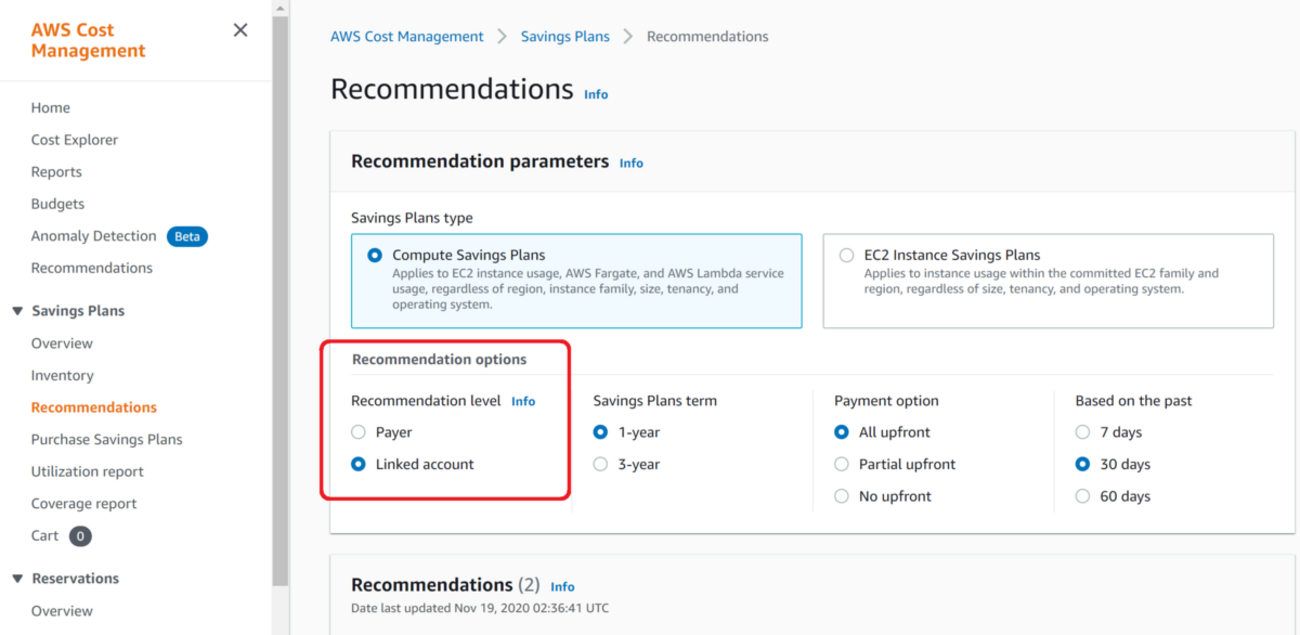Image resolution: width=1300 pixels, height=635 pixels.
Task: Select the 60 days lookback period
Action: click(1083, 497)
